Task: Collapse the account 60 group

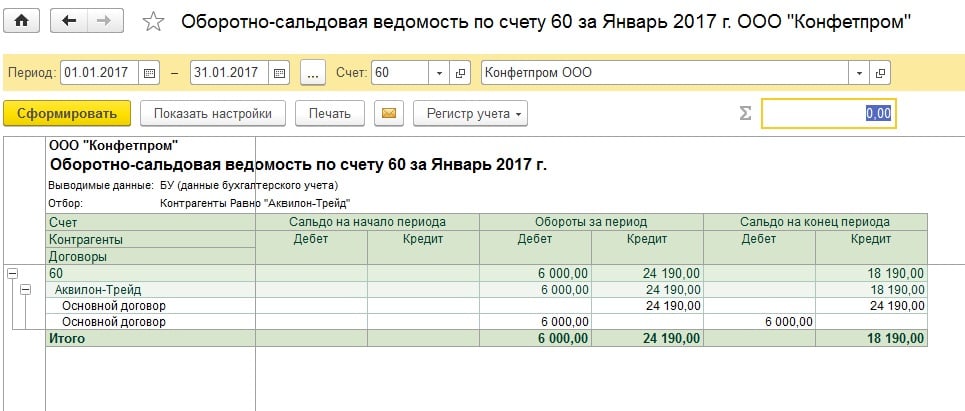Action: pos(10,273)
